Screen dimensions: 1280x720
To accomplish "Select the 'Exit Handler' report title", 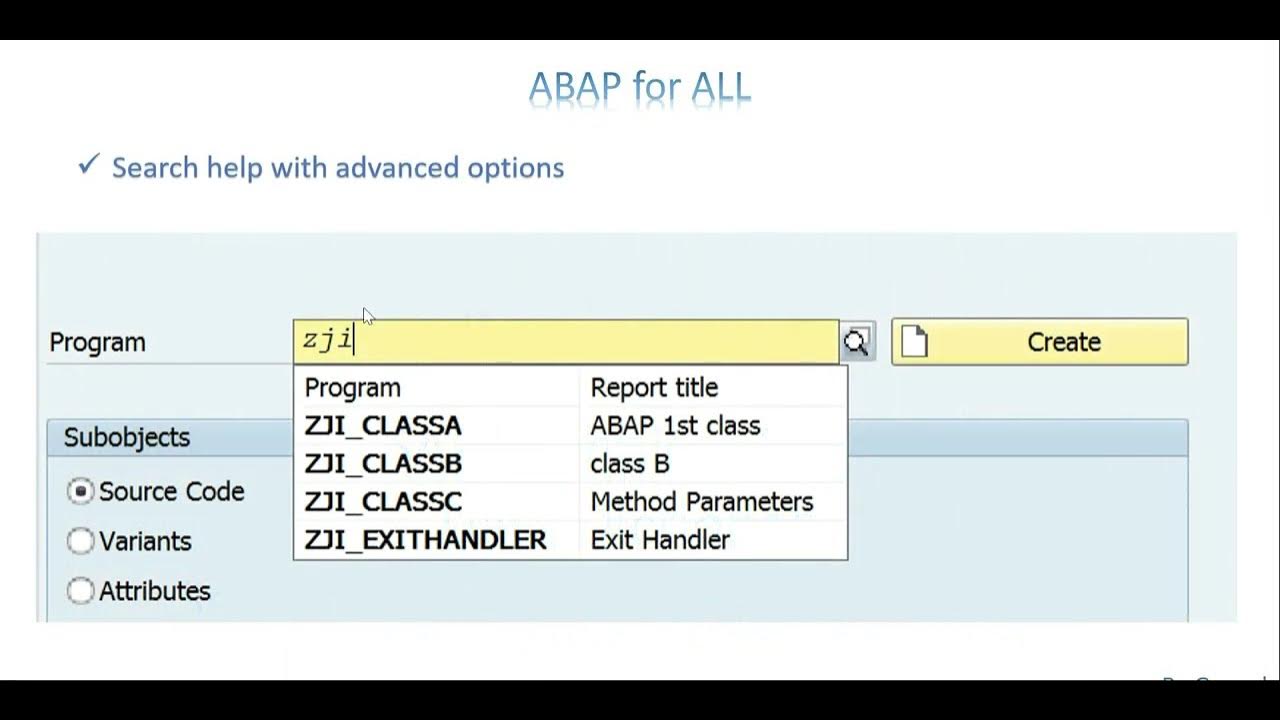I will [660, 539].
